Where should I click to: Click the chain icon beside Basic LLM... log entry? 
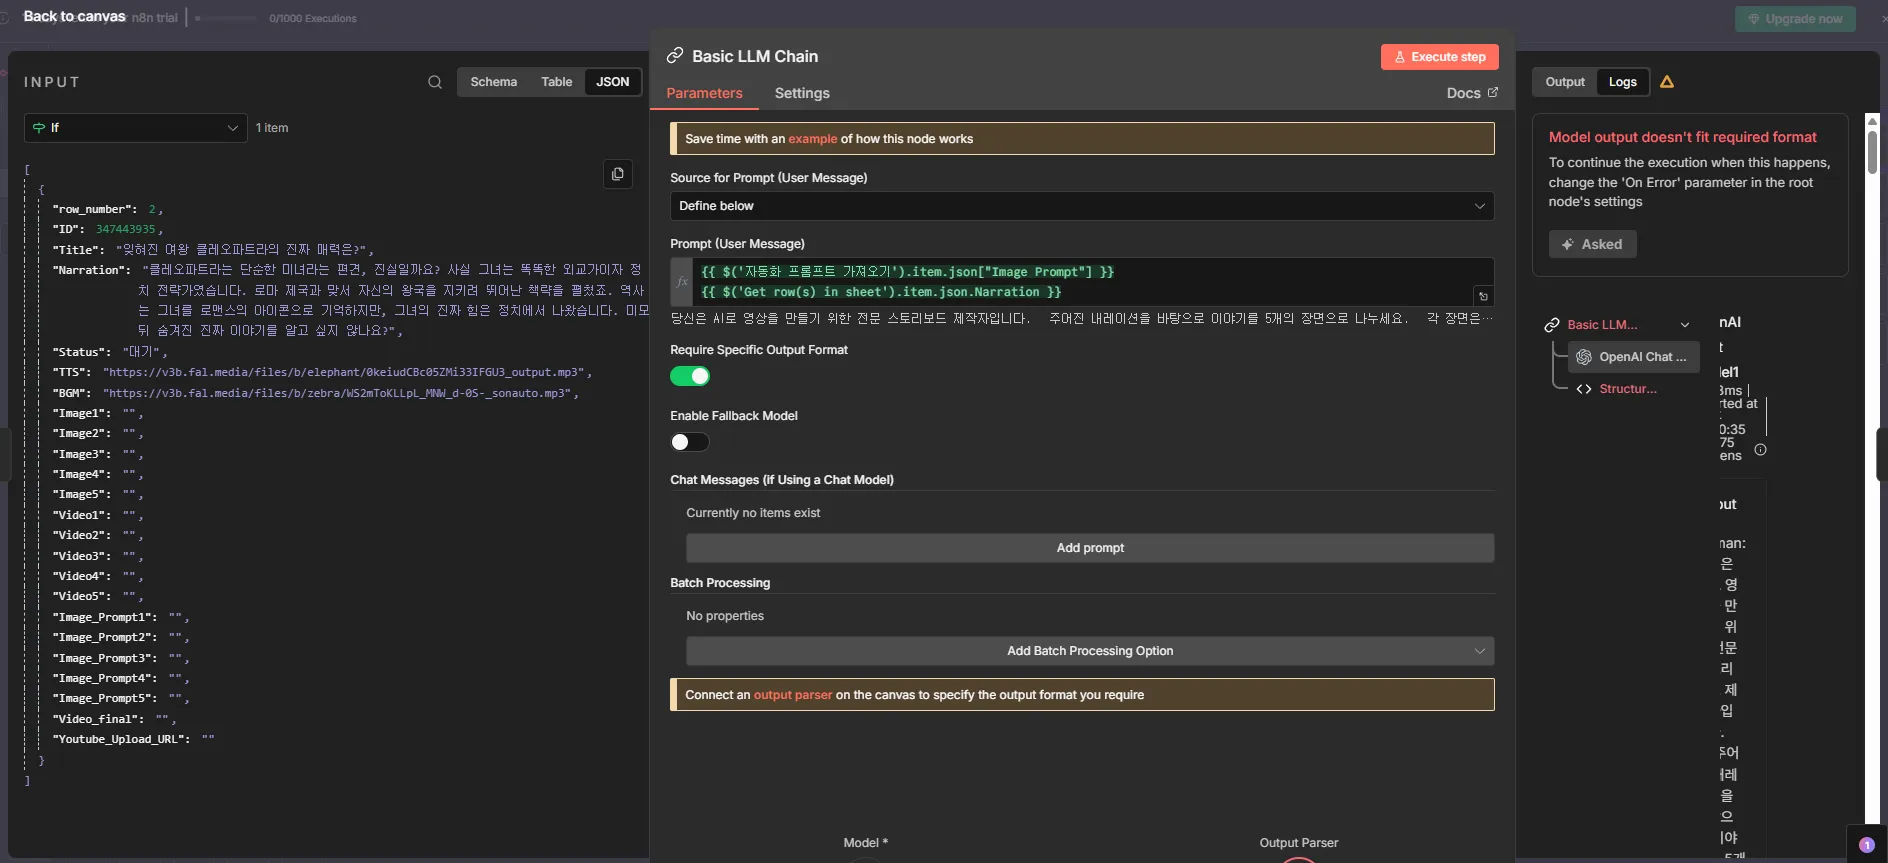[1552, 325]
